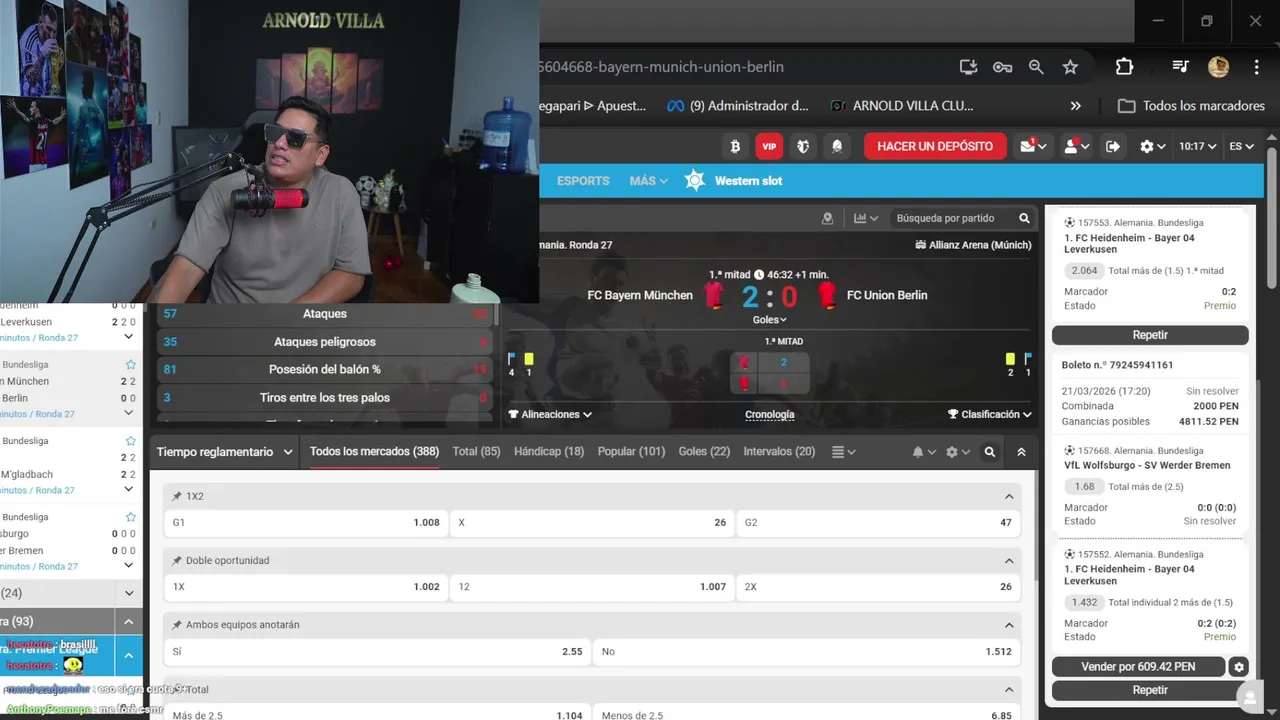Open the Todos los marcadores bookmarks folder
The width and height of the screenshot is (1280, 720).
tap(1191, 106)
